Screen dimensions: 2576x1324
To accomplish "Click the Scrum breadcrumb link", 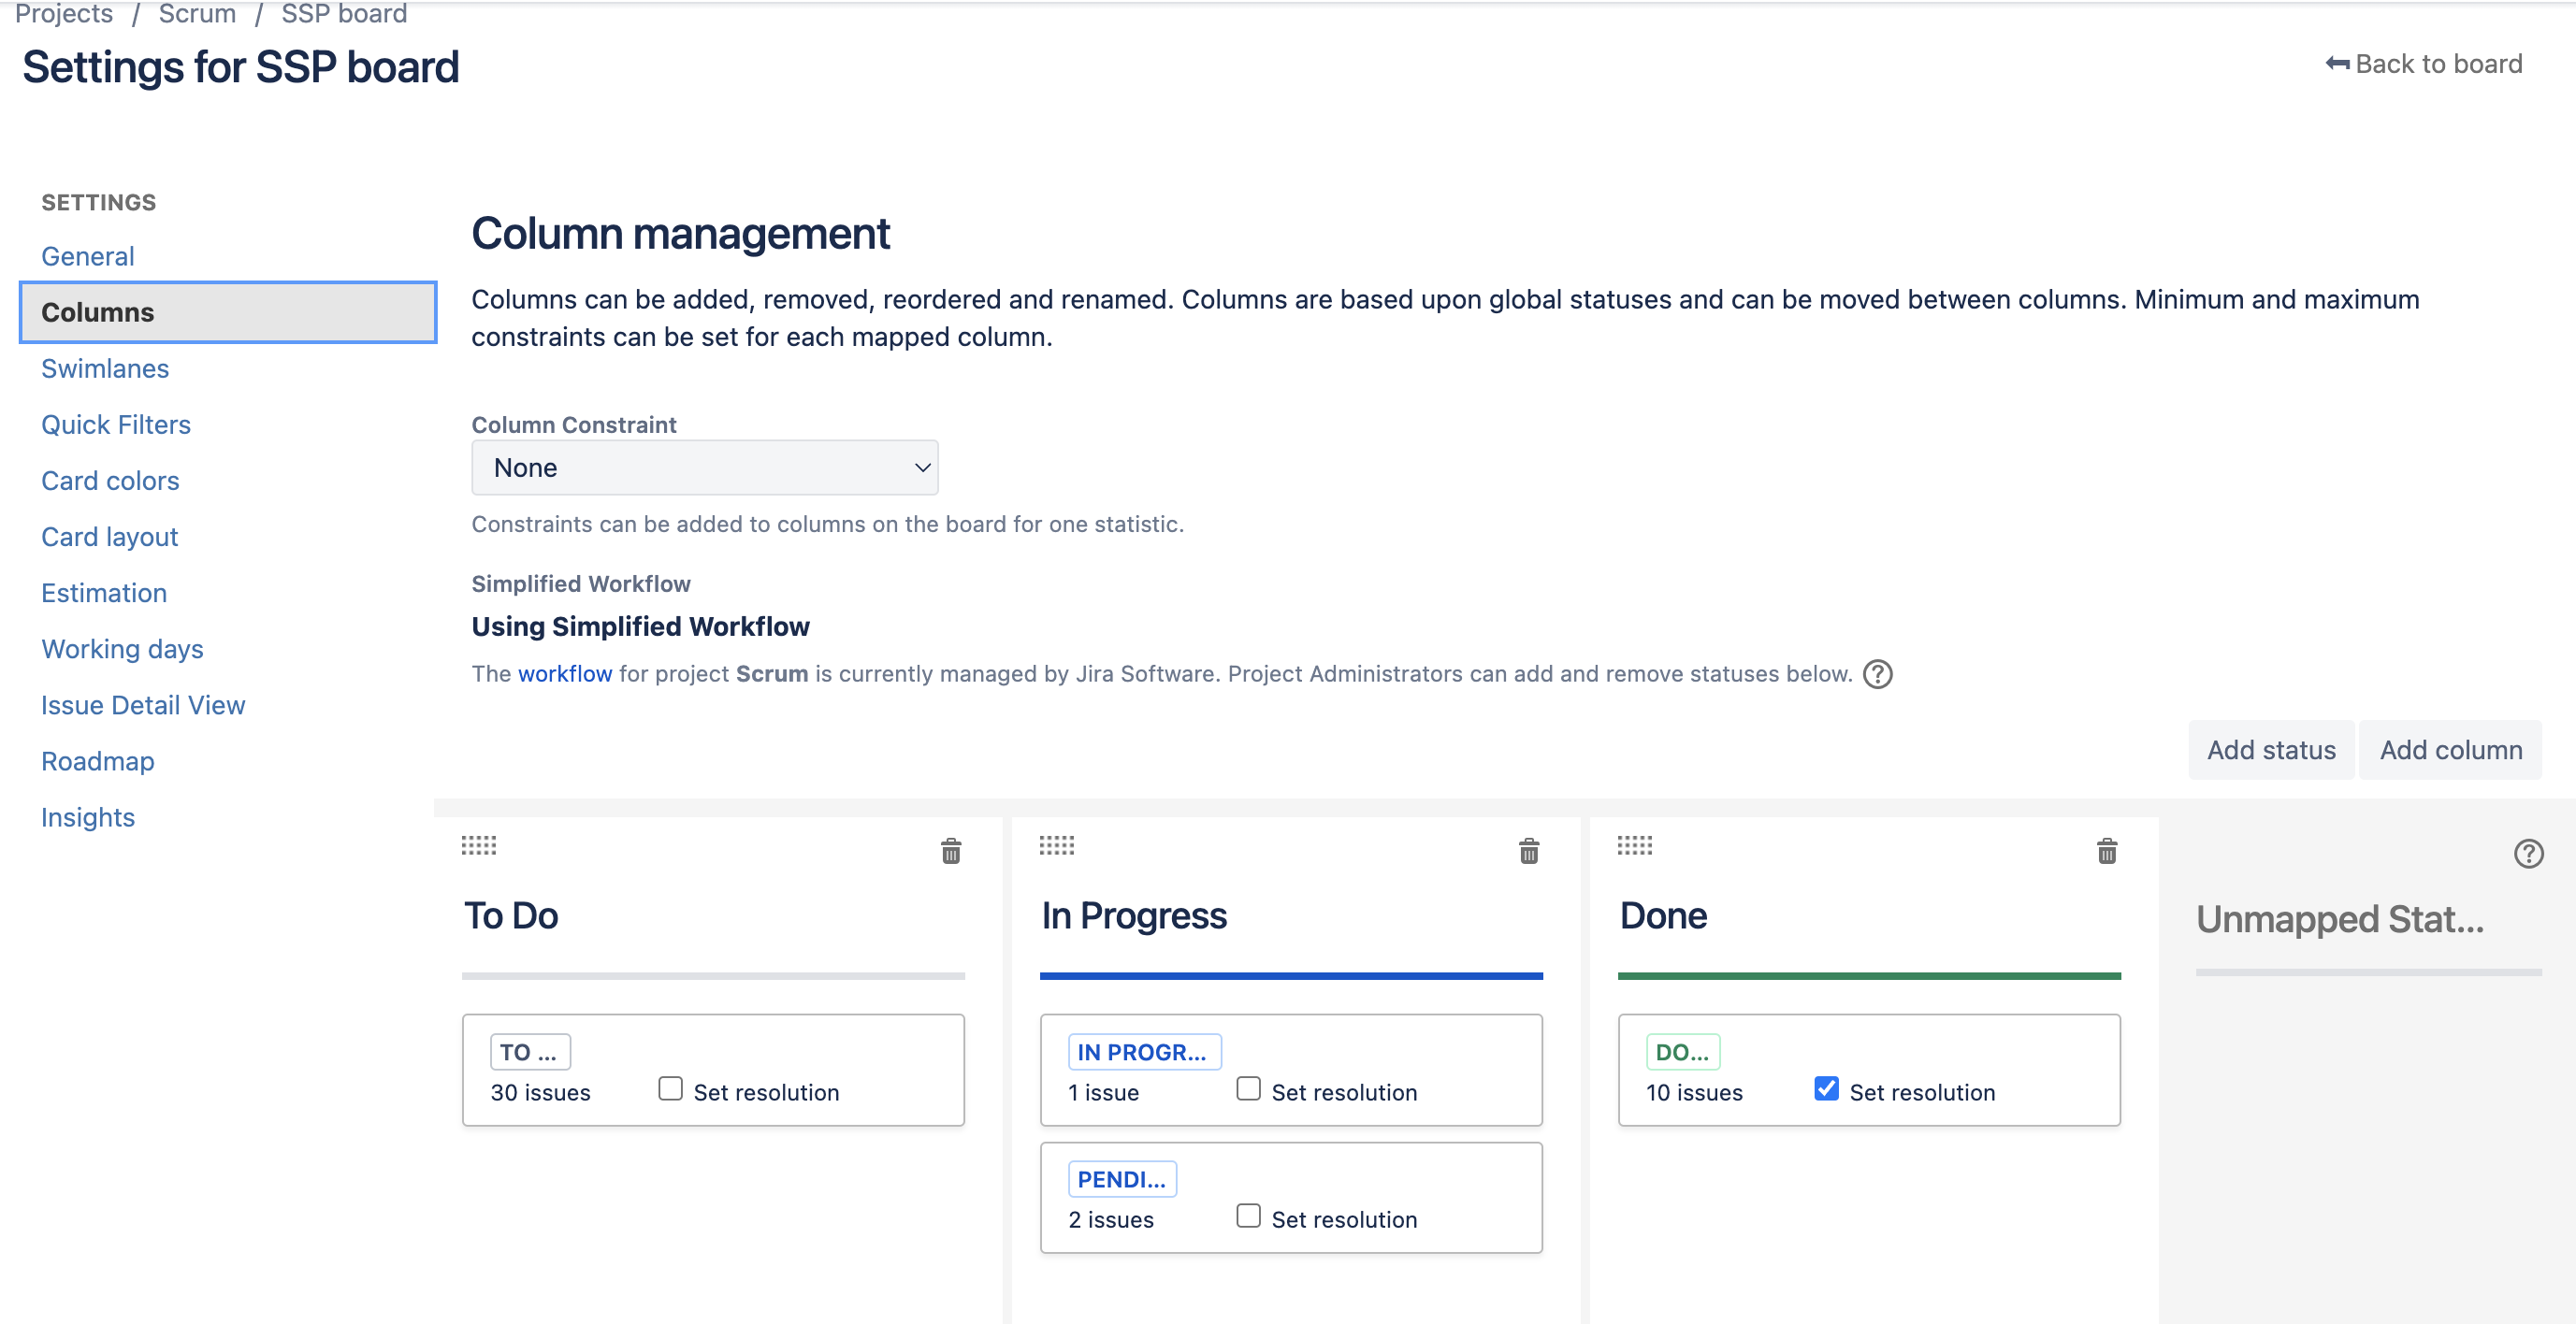I will (197, 14).
